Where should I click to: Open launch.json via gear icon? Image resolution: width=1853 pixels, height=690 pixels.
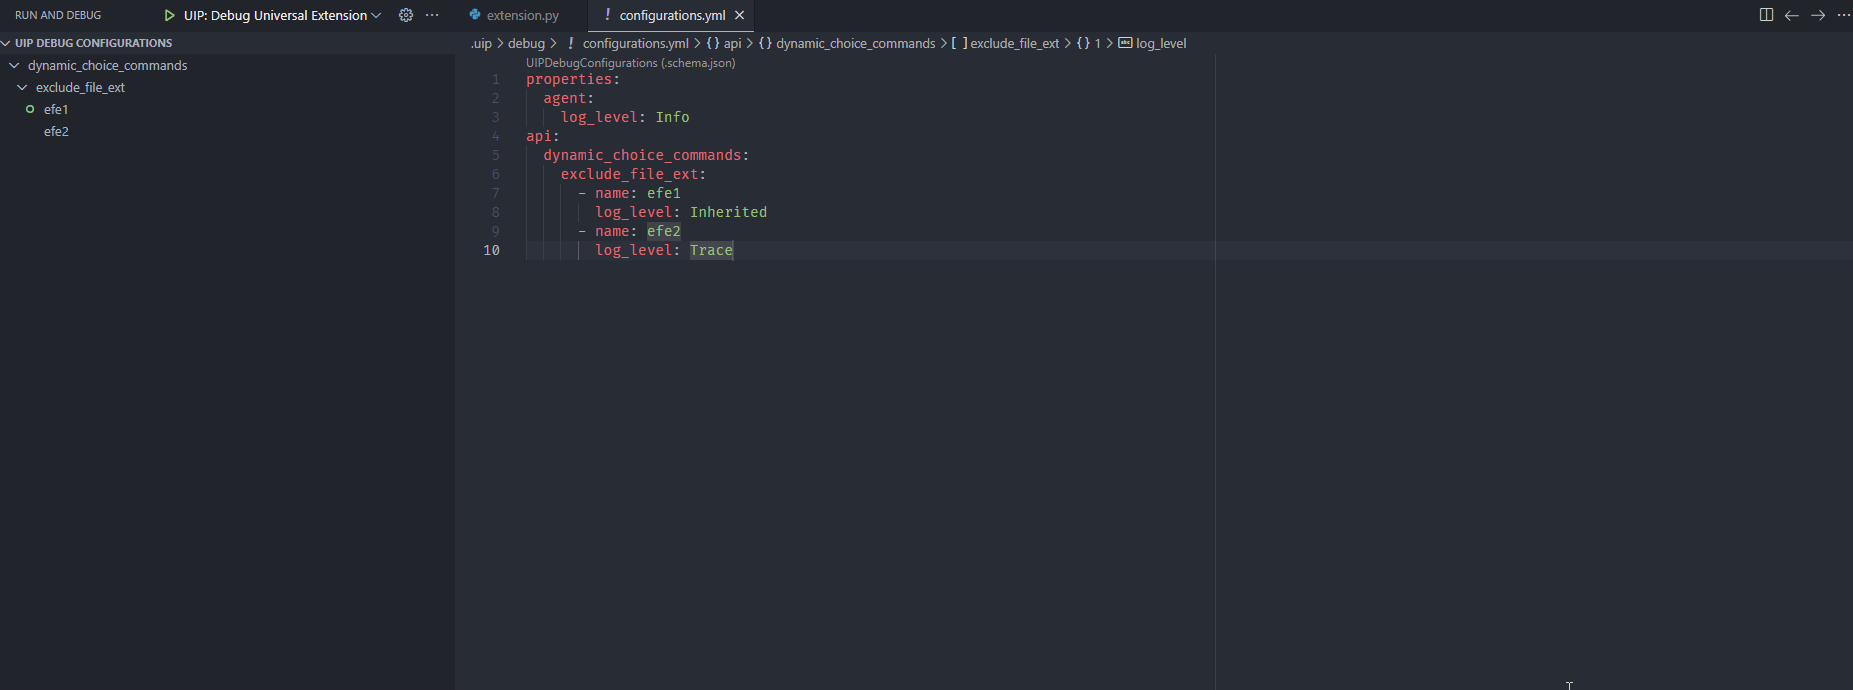(406, 15)
